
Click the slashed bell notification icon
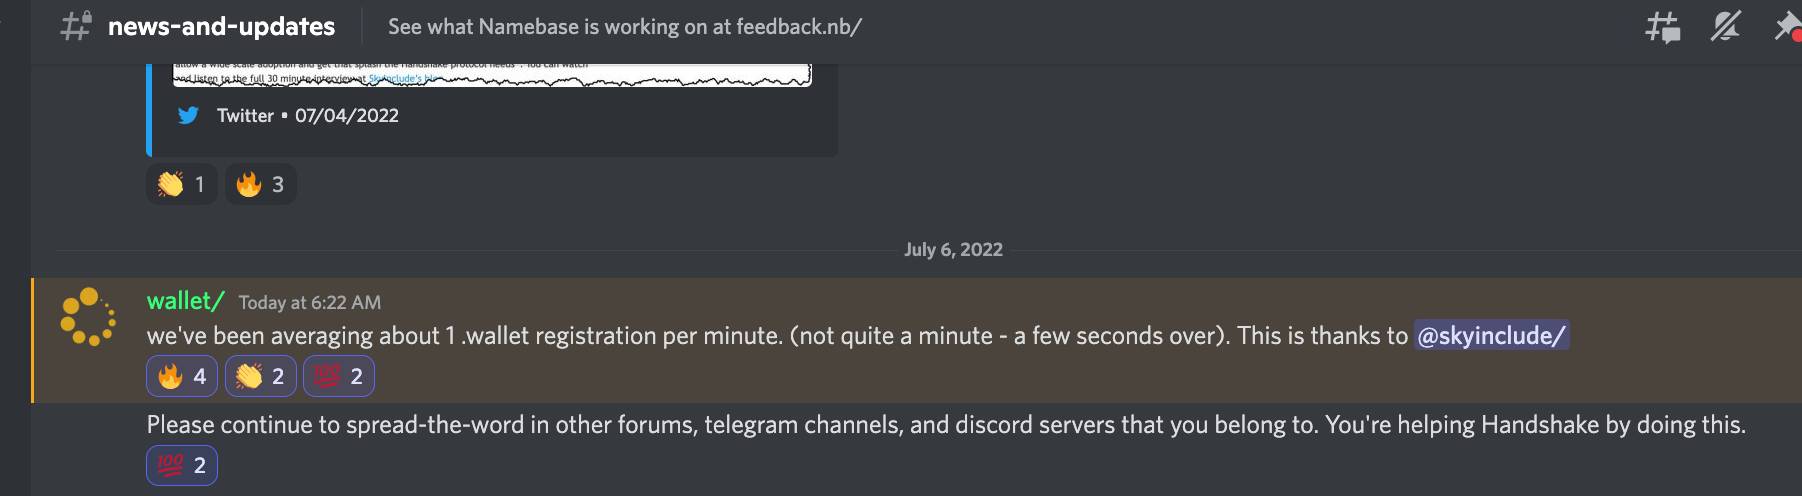tap(1725, 27)
